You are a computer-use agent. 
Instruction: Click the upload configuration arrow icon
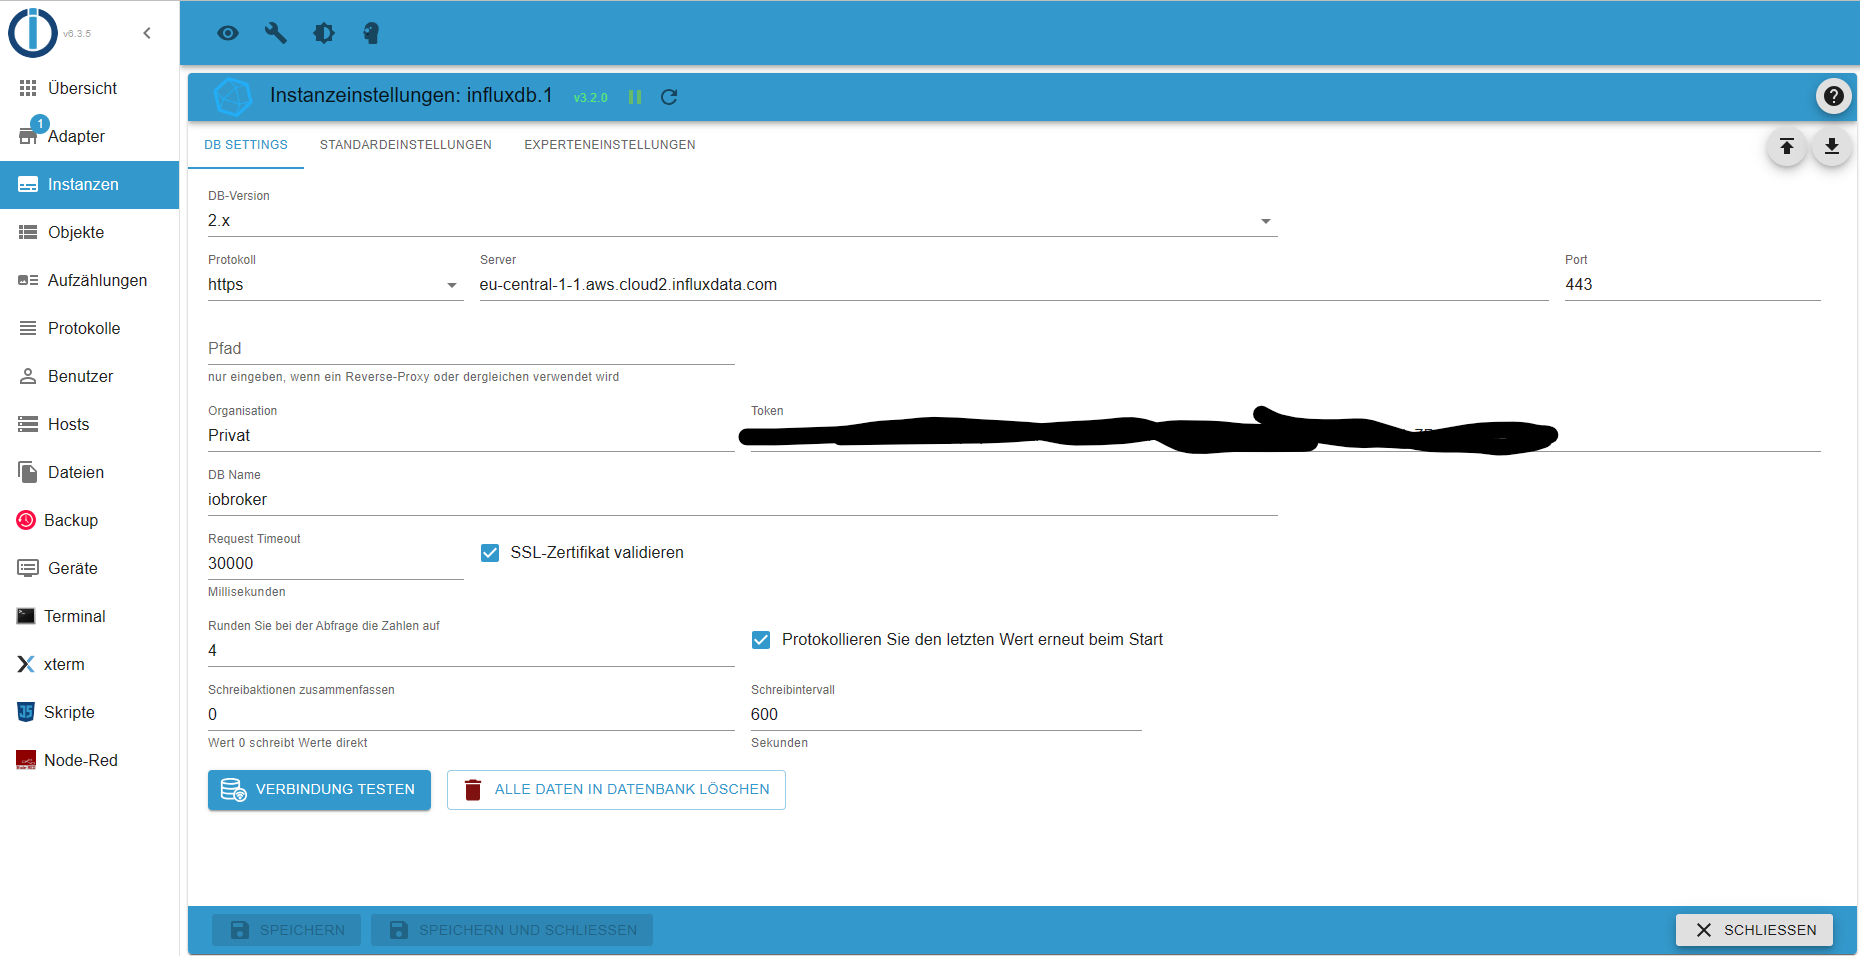(x=1786, y=147)
